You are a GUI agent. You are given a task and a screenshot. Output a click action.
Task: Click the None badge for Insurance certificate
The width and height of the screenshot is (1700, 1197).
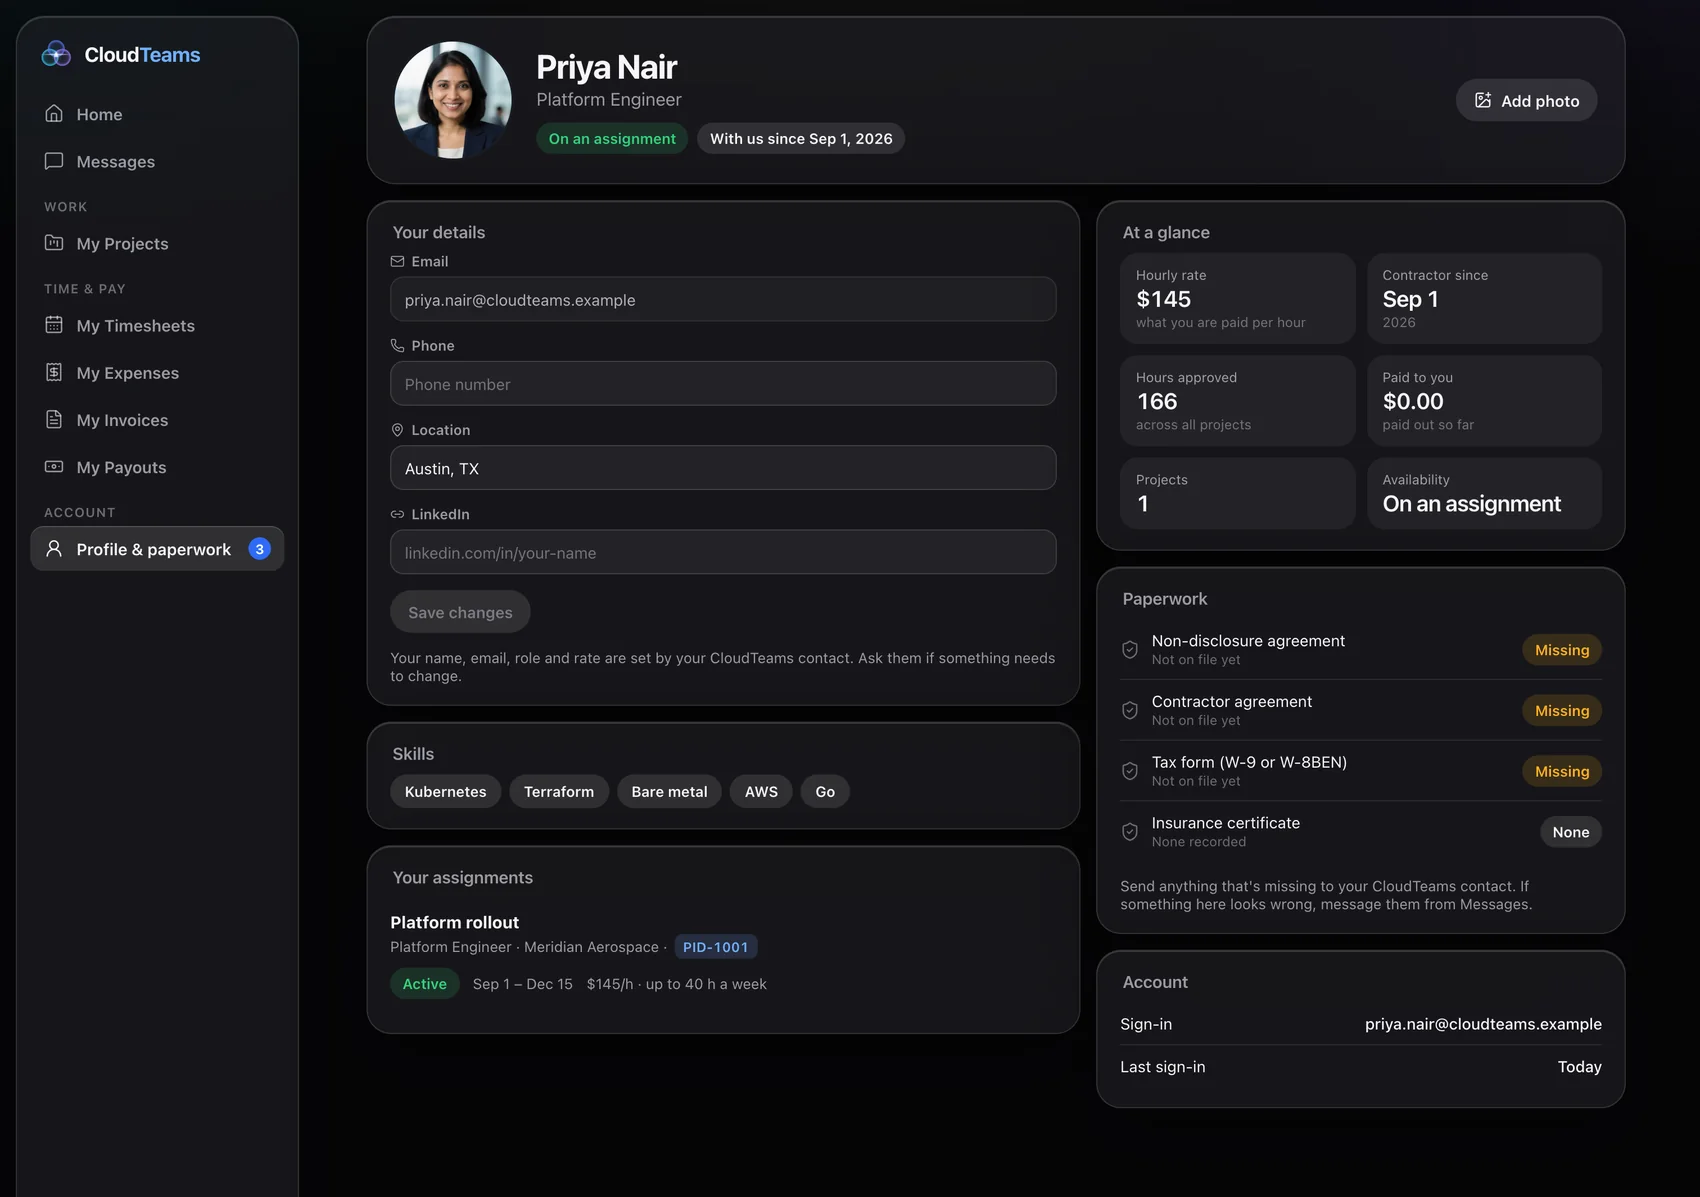tap(1571, 832)
